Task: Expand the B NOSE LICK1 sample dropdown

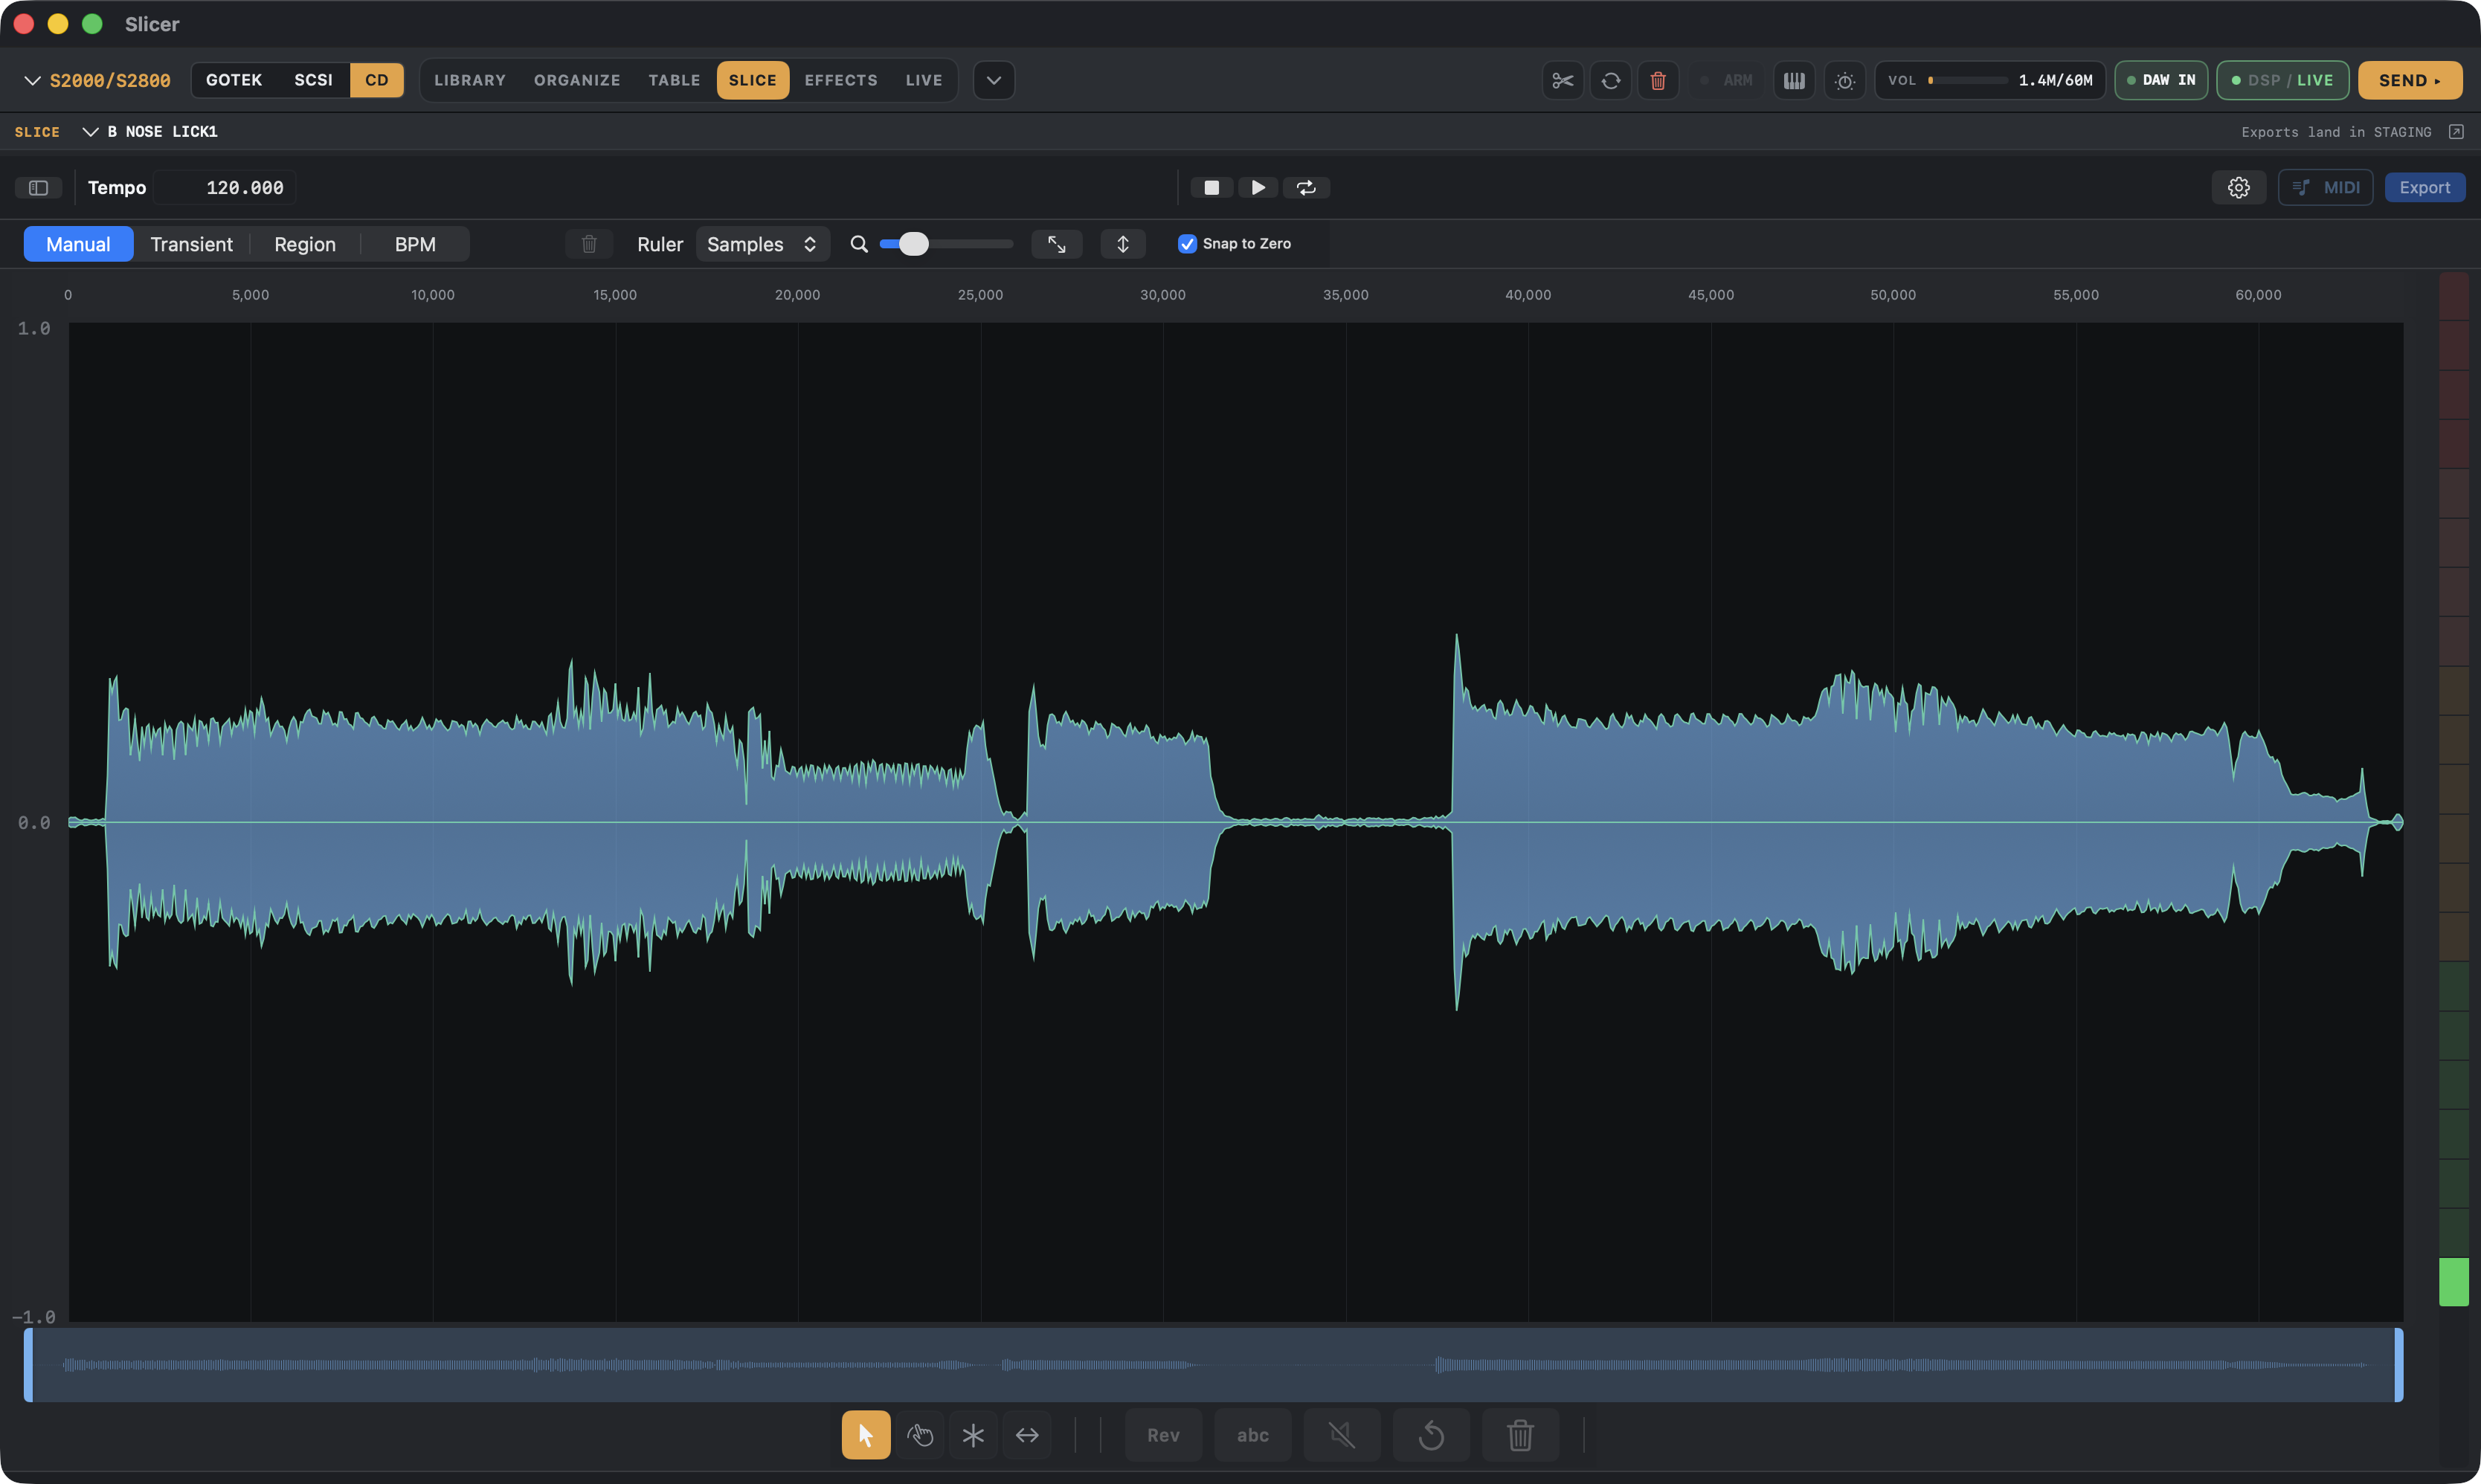Action: coord(151,132)
